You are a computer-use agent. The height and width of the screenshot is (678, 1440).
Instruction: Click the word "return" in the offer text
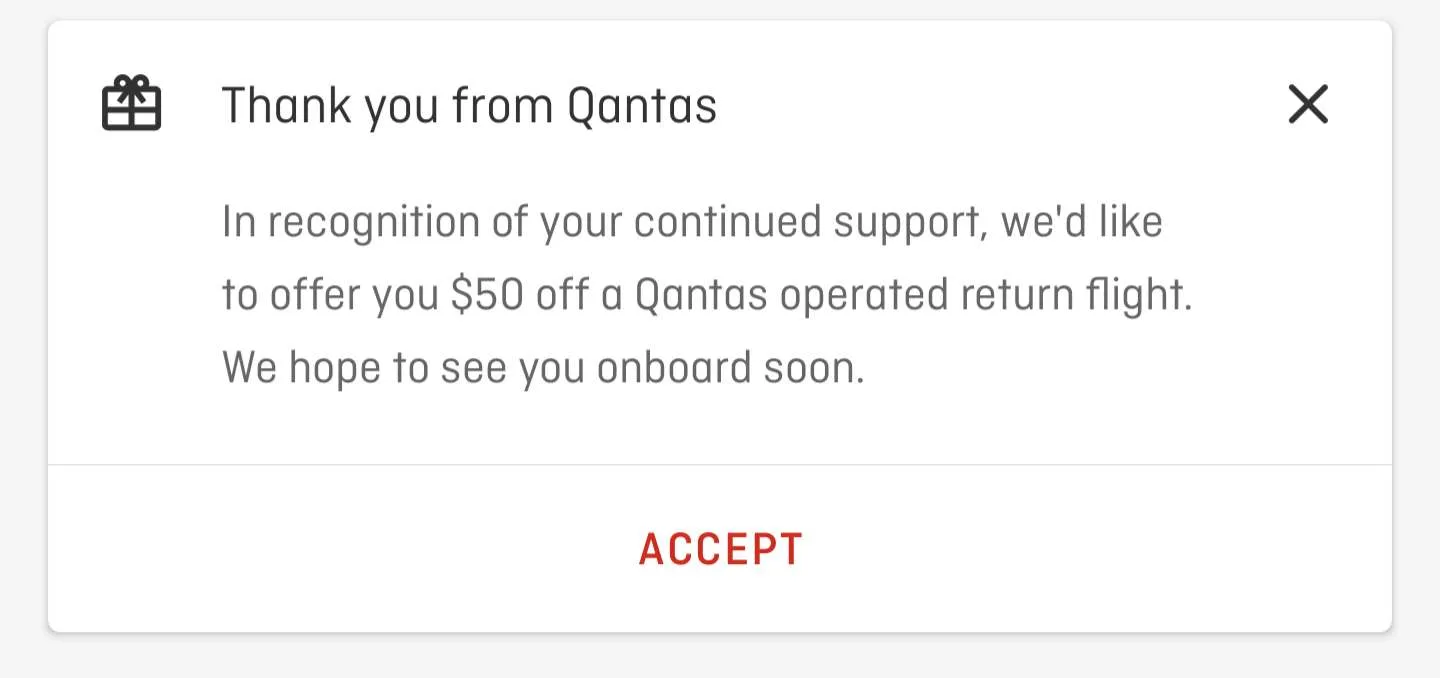pos(1023,297)
